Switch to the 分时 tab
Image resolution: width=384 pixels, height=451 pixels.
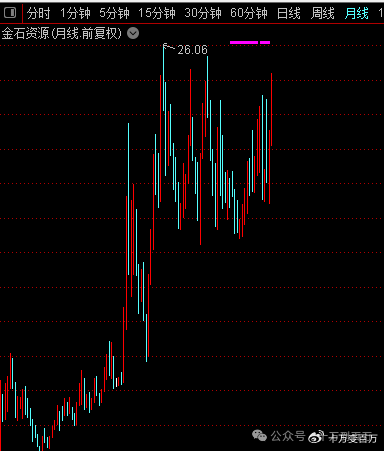[38, 13]
